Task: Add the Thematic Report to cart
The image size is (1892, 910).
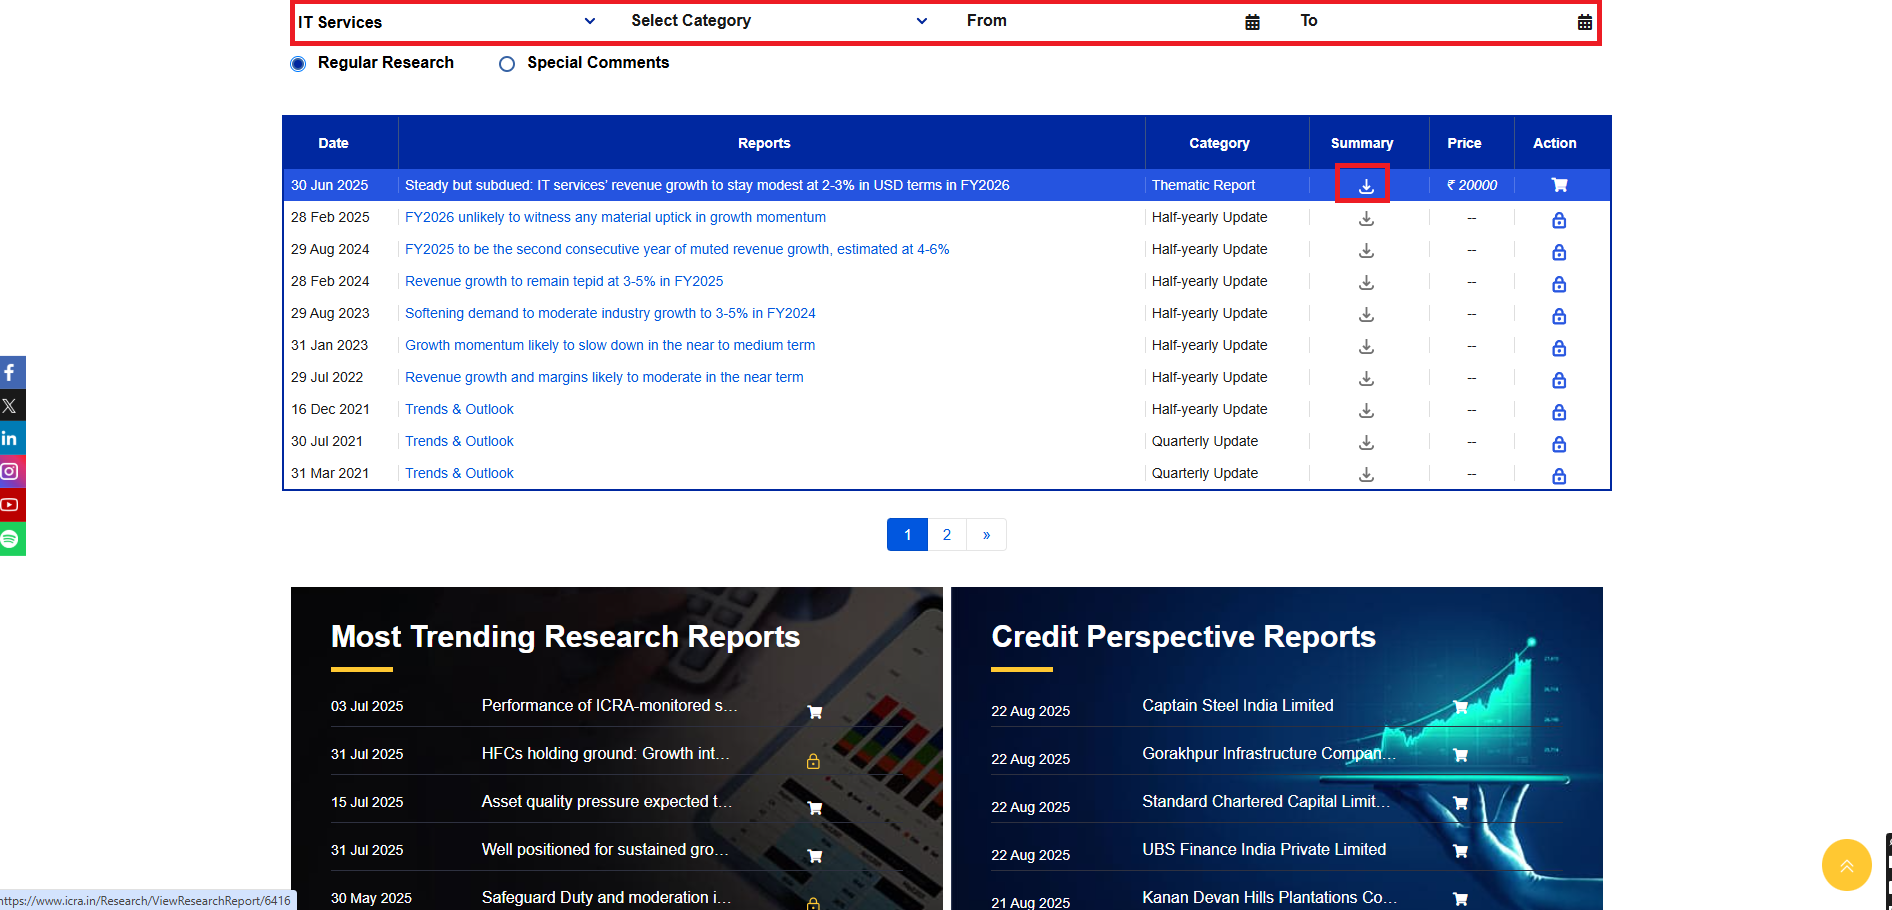Action: click(x=1558, y=185)
